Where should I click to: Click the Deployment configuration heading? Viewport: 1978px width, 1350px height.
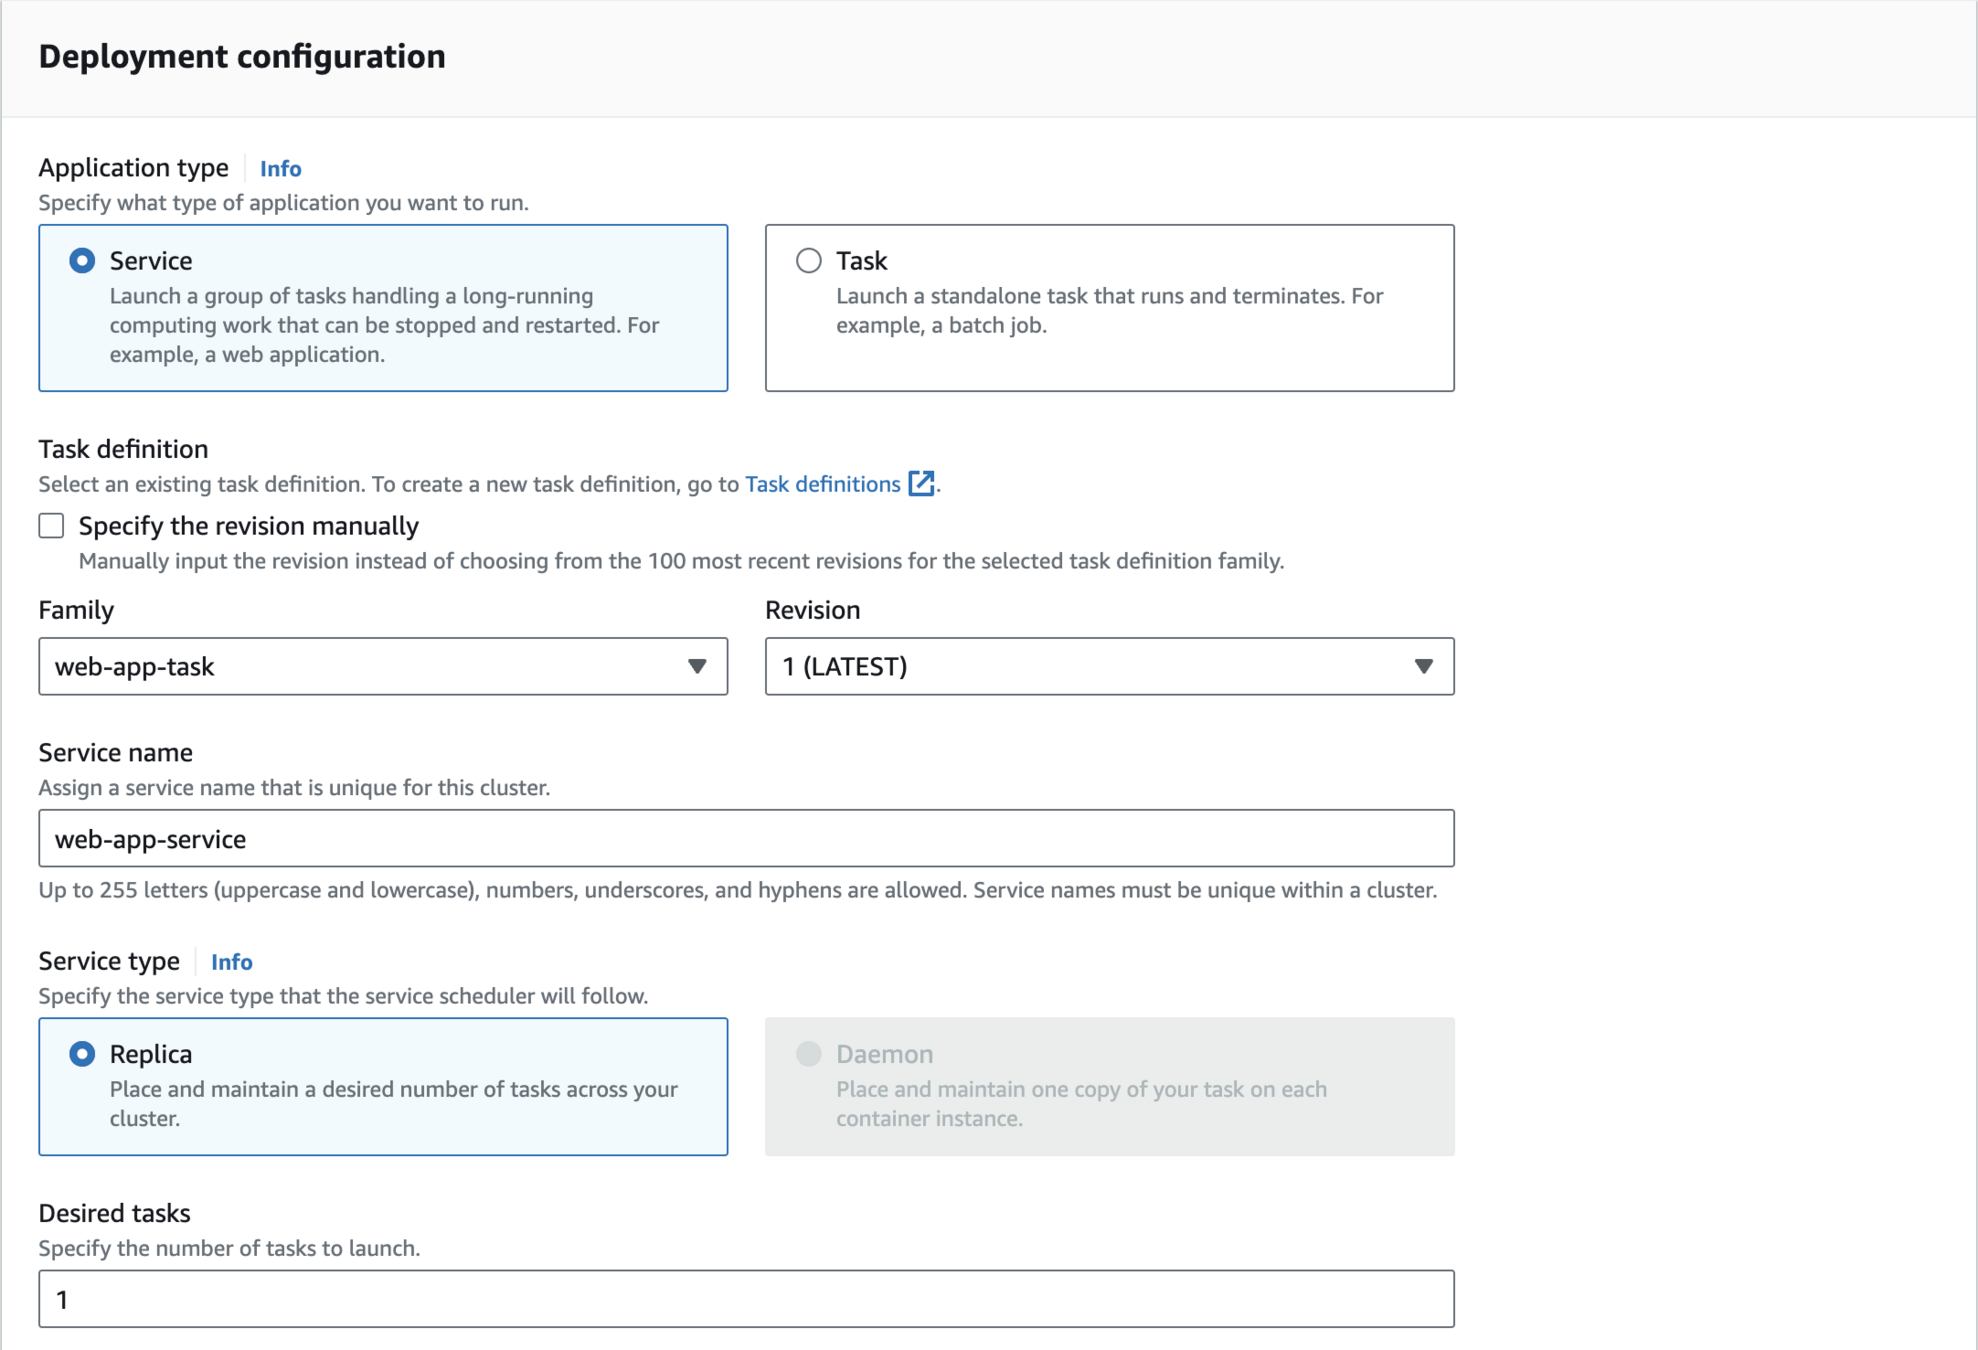(242, 57)
